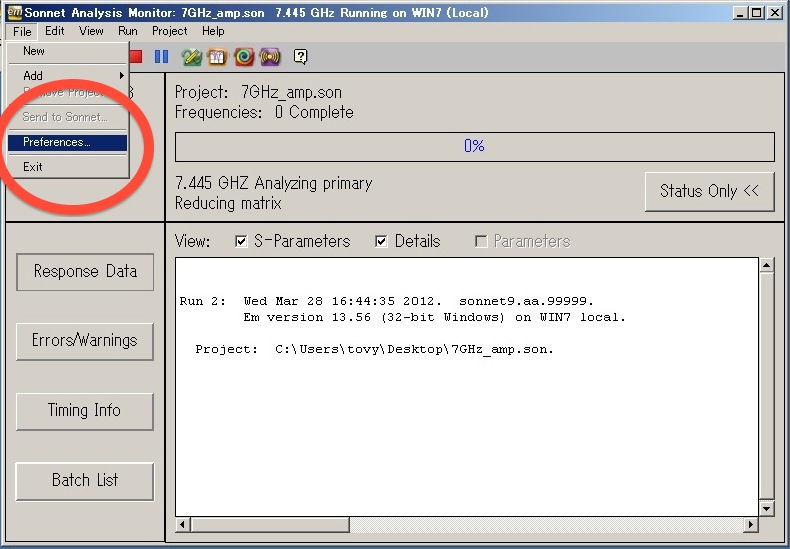Click the horizontal scrollbar right arrow
The width and height of the screenshot is (790, 549).
click(x=751, y=525)
